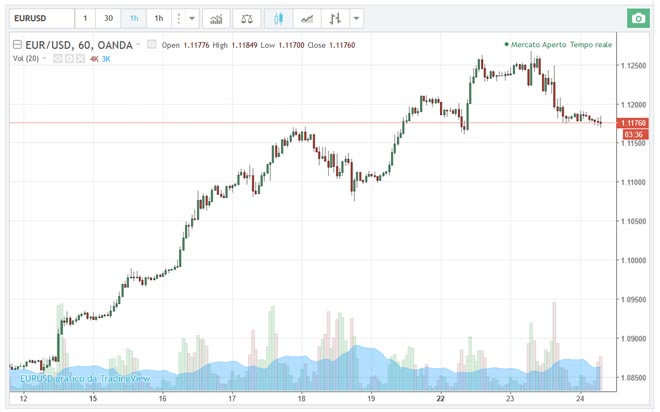Select the bars chart style icon
Viewport: 660px width, 412px height.
click(336, 18)
